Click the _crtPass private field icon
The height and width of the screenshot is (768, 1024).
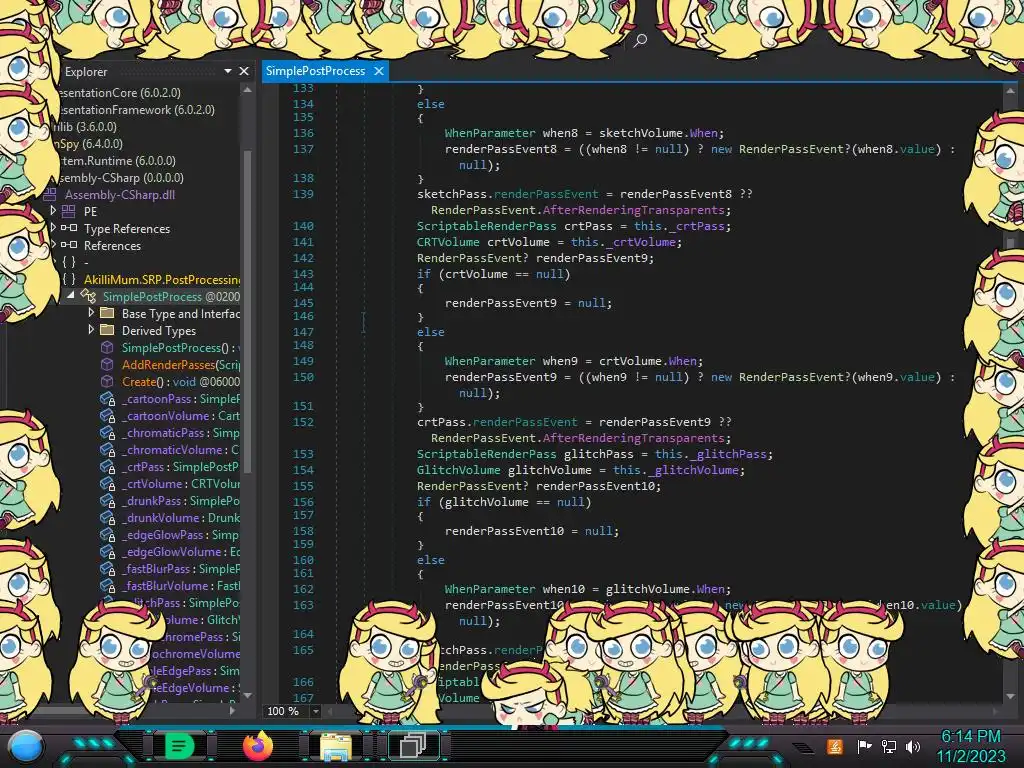click(107, 467)
